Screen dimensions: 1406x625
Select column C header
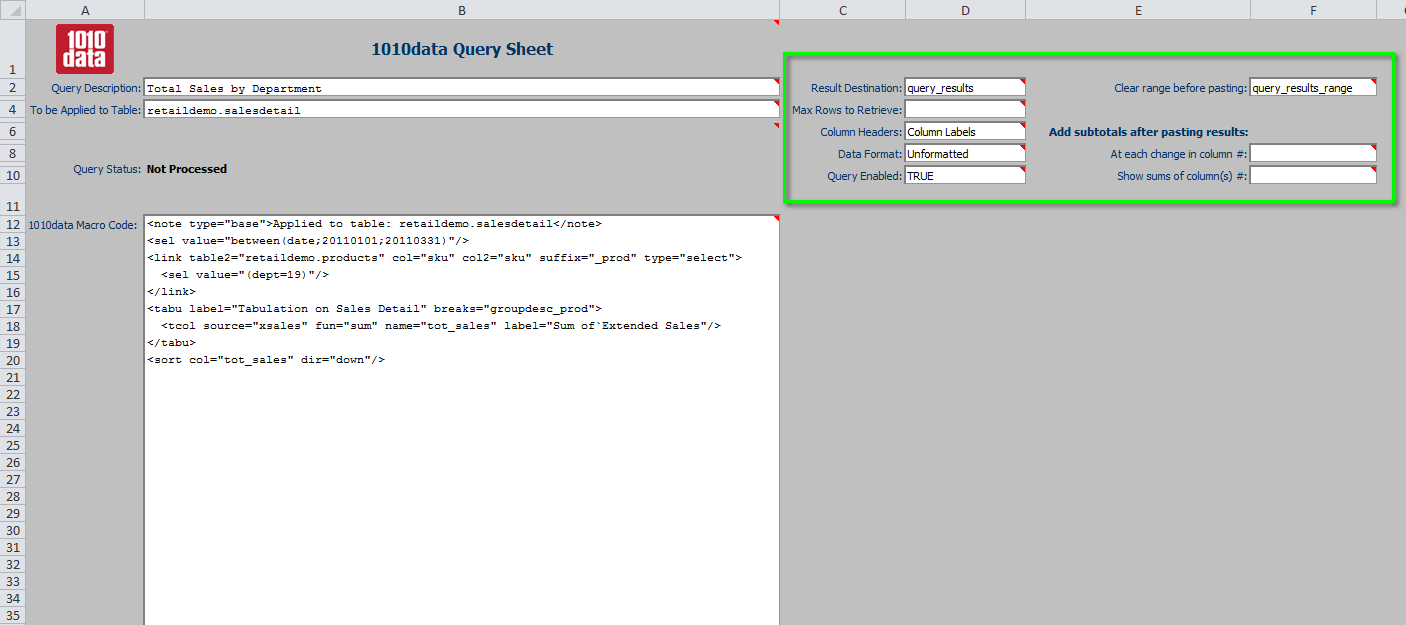click(x=843, y=10)
